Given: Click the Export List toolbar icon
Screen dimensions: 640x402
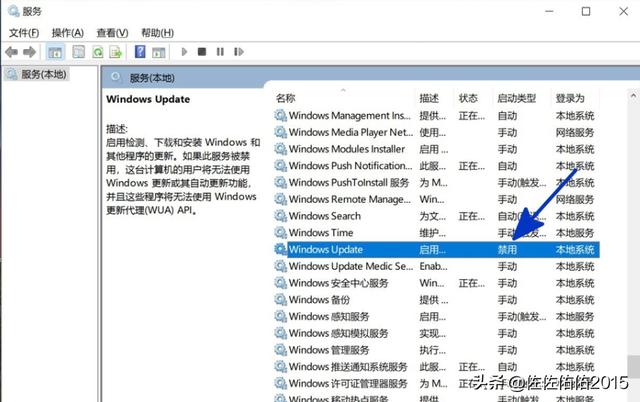Looking at the screenshot, I should click(x=116, y=52).
